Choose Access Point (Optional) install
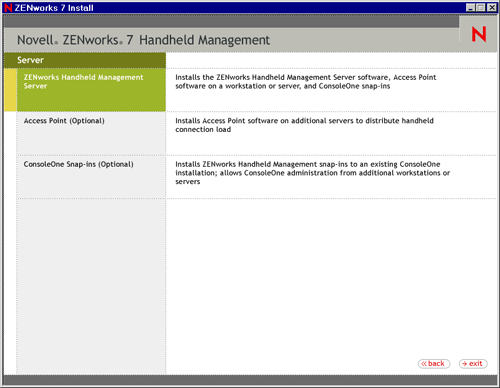This screenshot has height=388, width=500. [x=91, y=133]
